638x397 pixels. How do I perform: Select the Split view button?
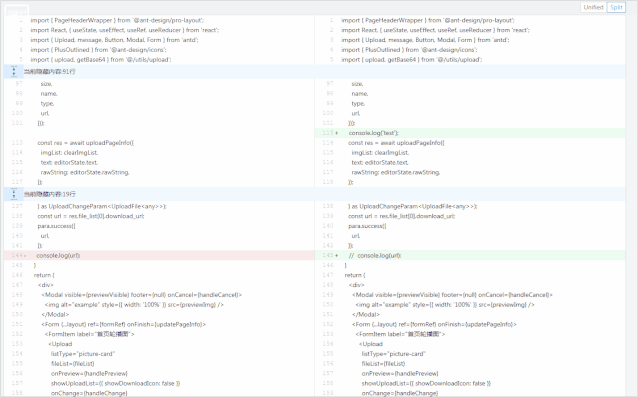[x=616, y=7]
